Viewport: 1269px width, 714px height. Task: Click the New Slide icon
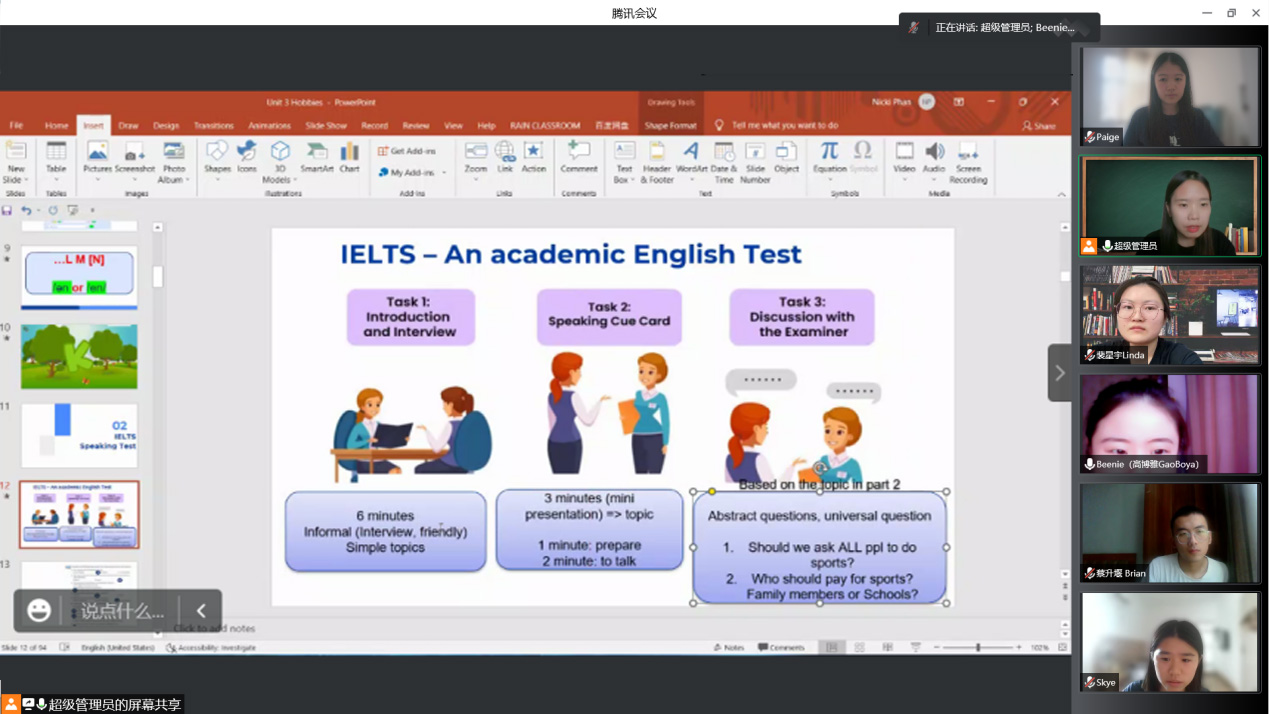point(16,162)
